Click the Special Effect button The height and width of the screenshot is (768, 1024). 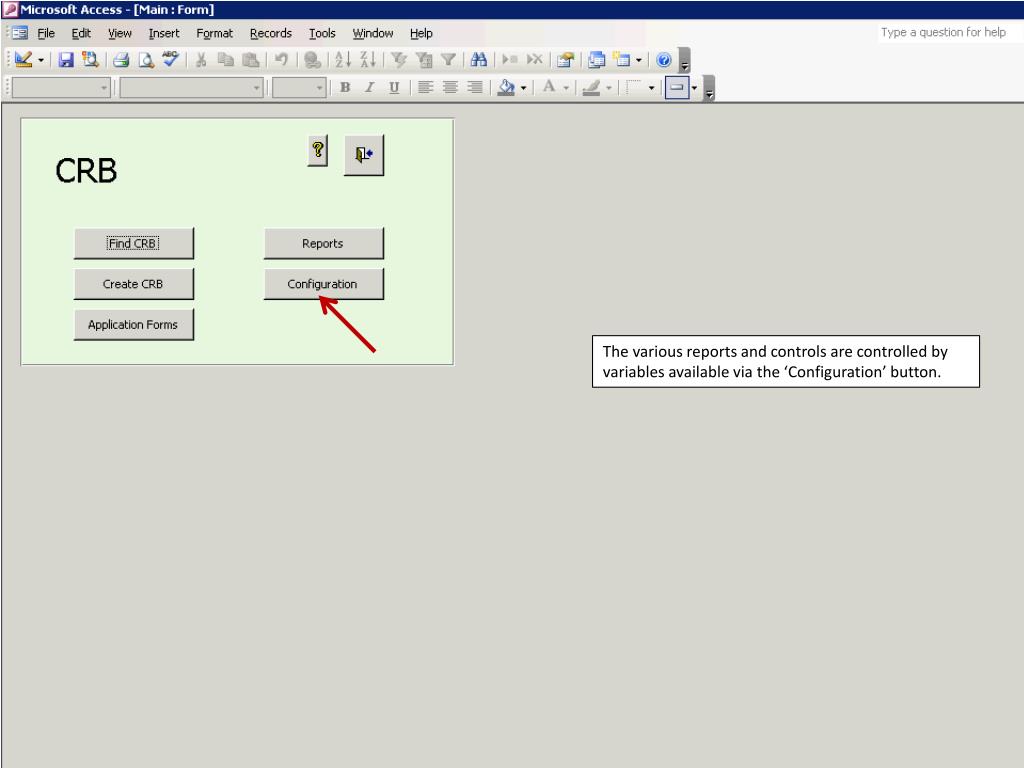coord(677,88)
